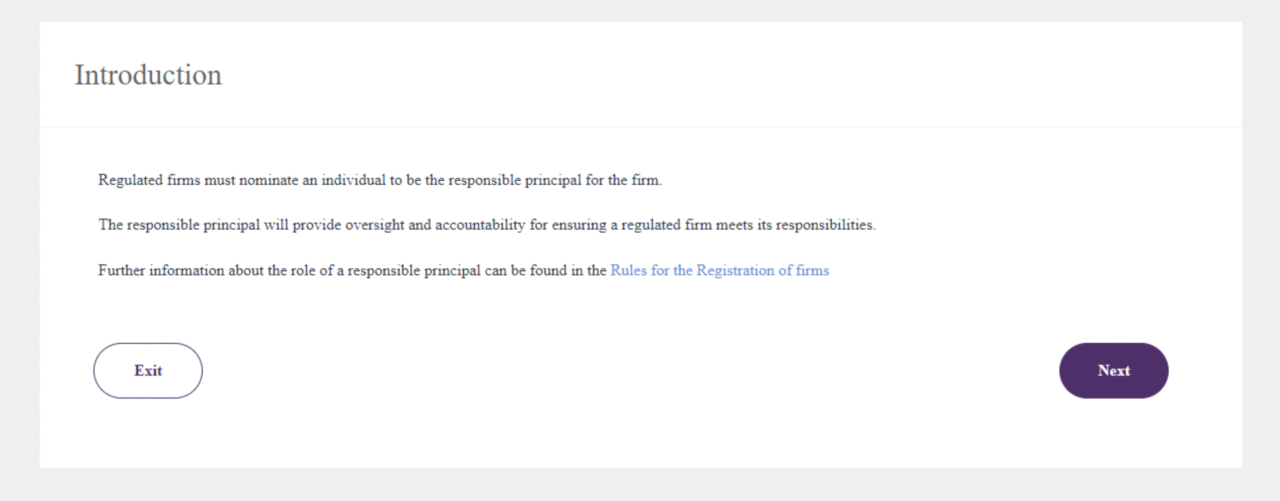Click the Introduction heading
The width and height of the screenshot is (1280, 501).
tap(148, 75)
